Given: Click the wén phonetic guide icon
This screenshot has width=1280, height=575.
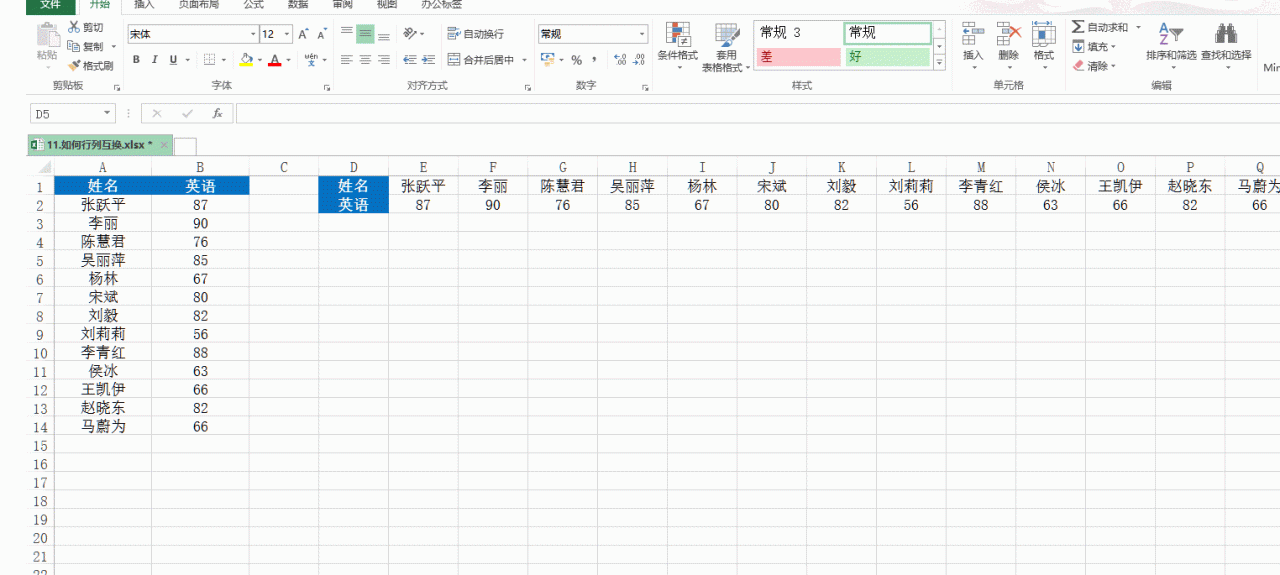Looking at the screenshot, I should [311, 60].
